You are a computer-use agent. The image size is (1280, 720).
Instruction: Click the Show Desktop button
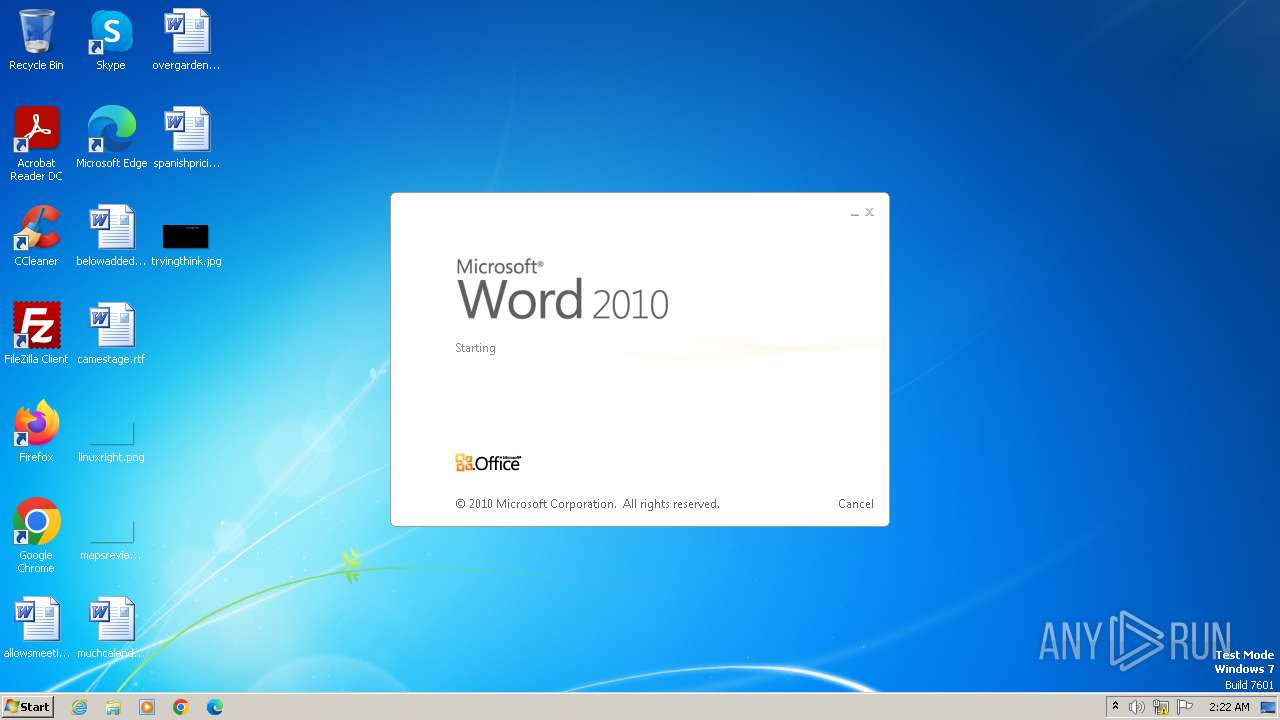coord(1270,707)
